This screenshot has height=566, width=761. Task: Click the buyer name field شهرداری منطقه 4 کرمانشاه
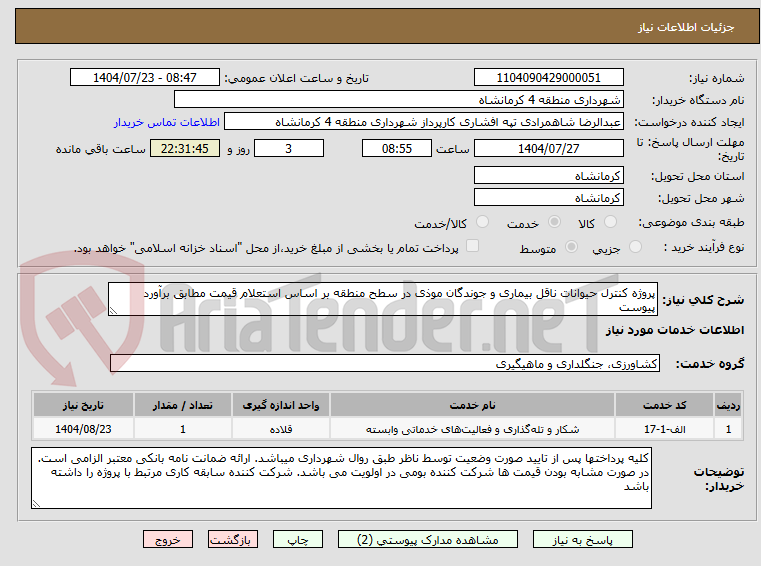398,100
